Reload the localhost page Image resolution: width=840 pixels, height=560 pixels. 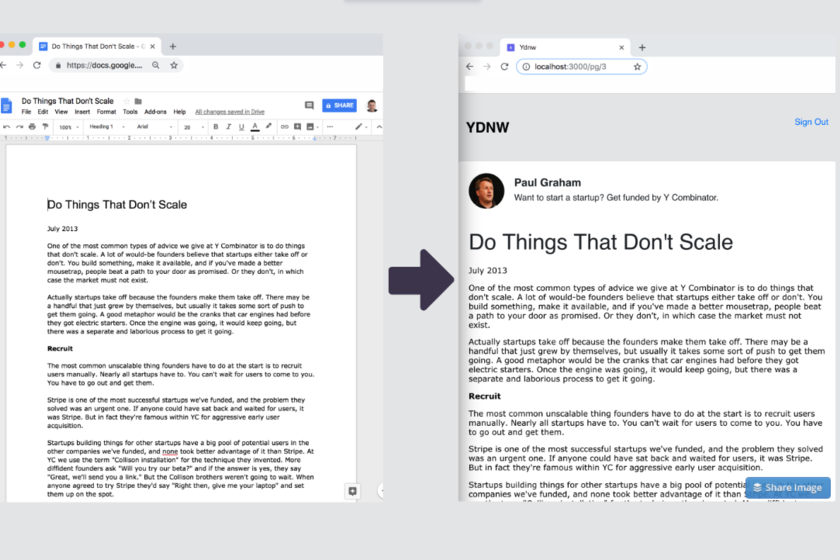pos(504,66)
